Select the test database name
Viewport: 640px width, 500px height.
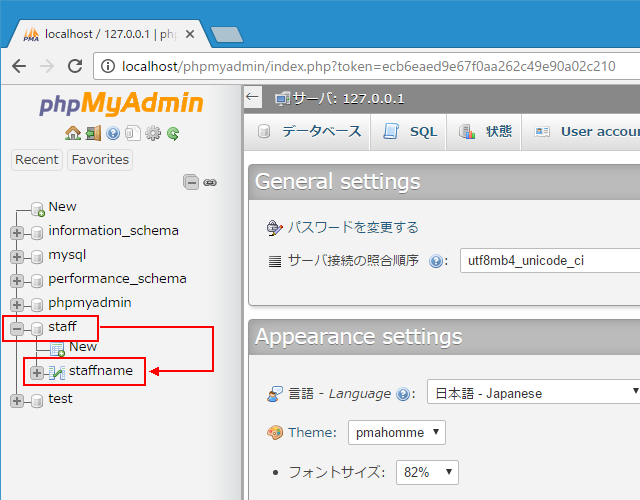(x=60, y=399)
